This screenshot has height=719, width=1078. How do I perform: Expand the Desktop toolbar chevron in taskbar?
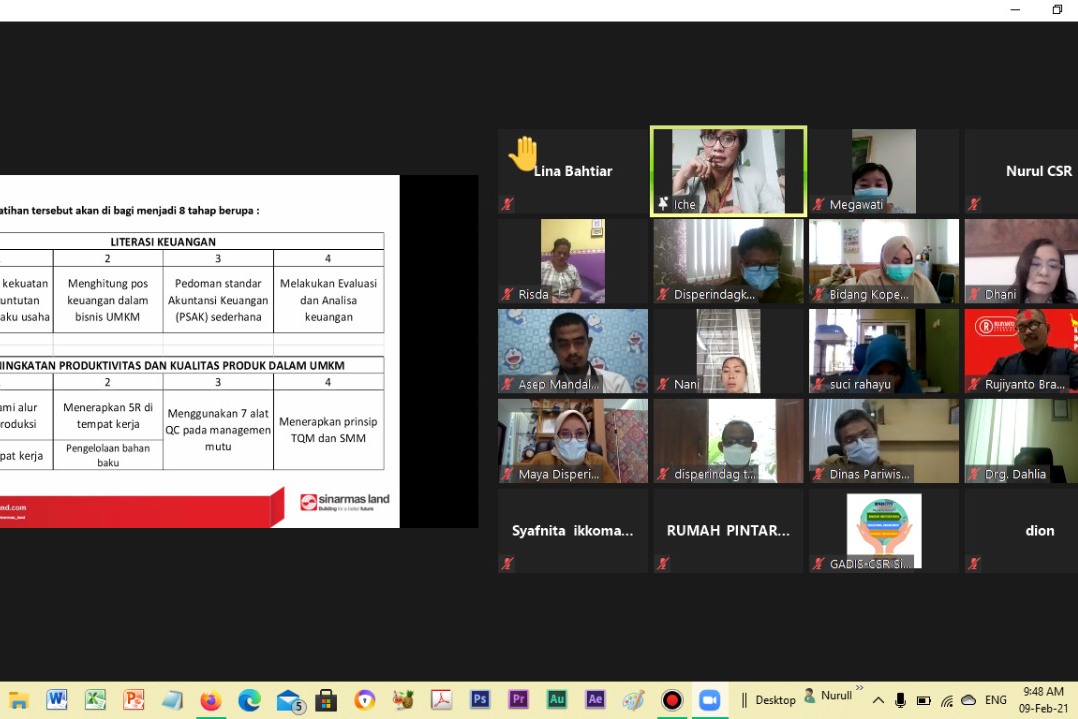pyautogui.click(x=859, y=690)
